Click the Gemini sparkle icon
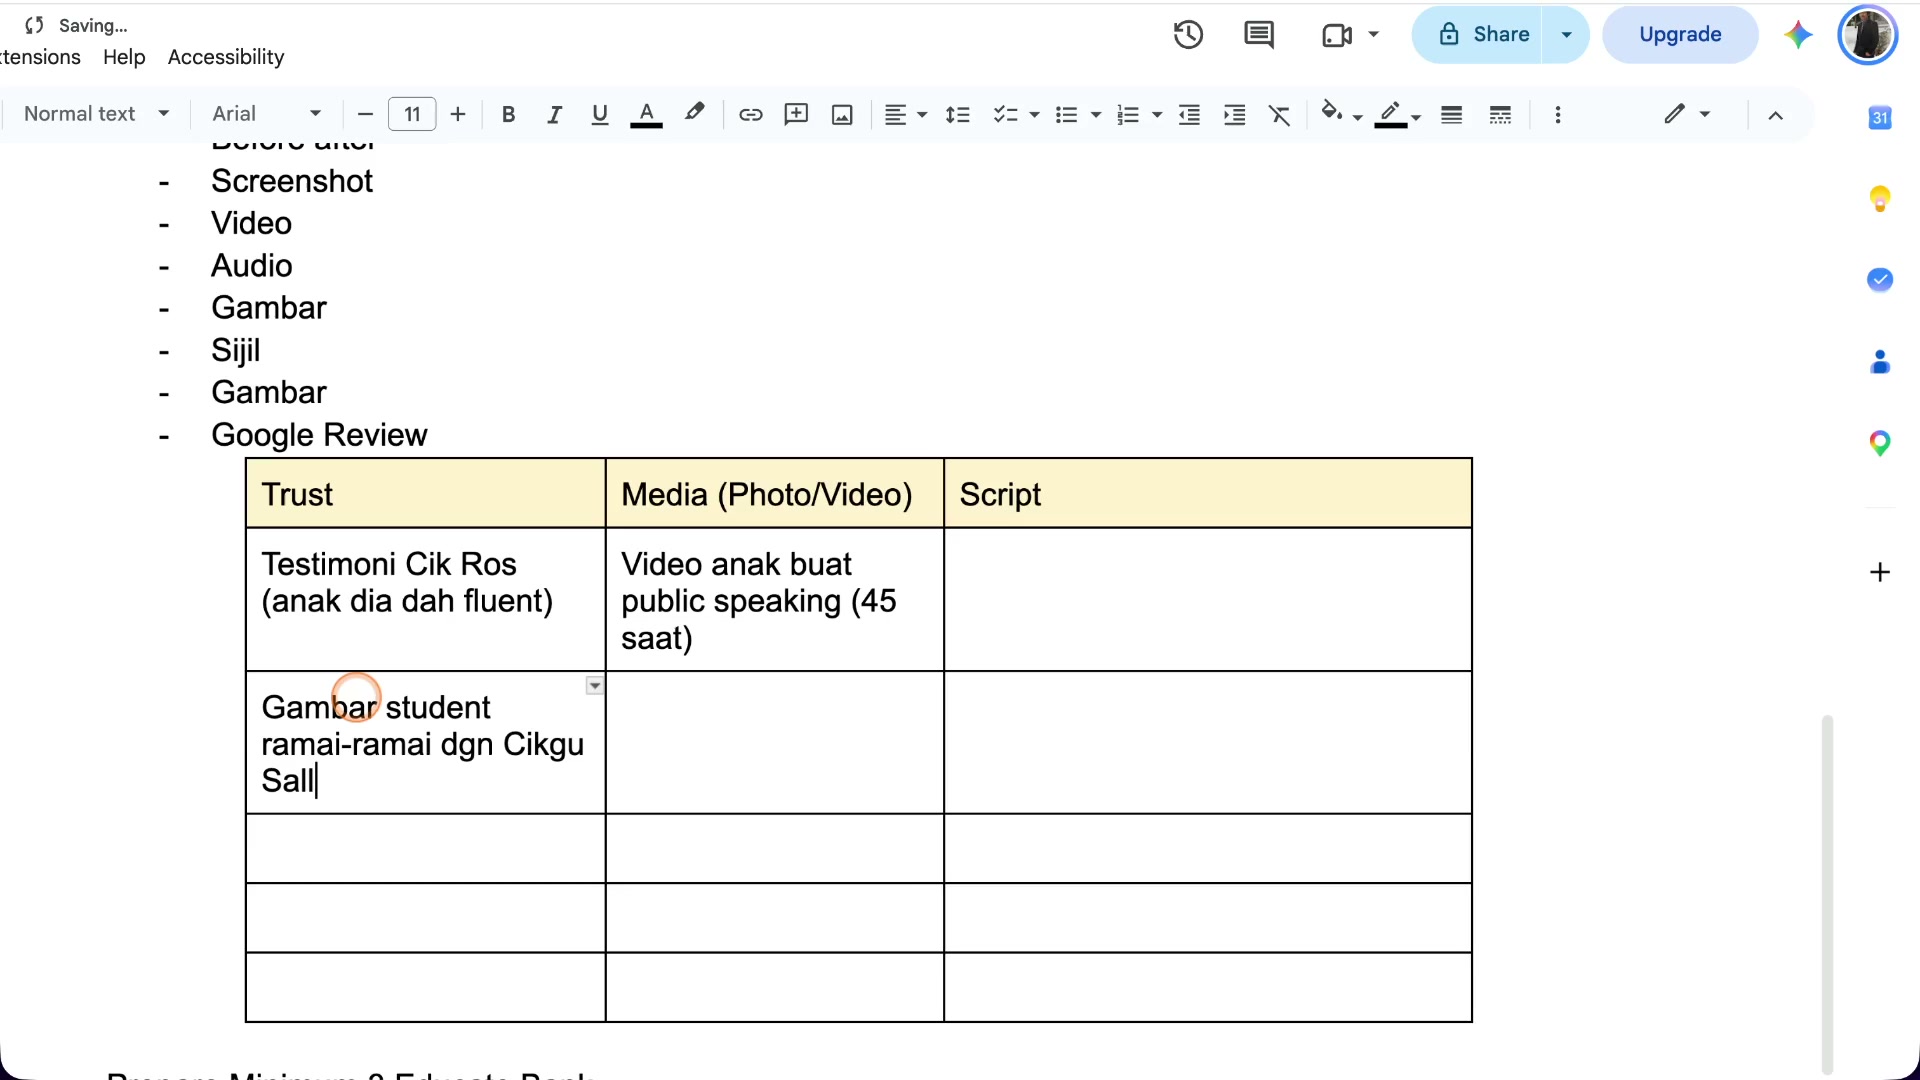This screenshot has height=1080, width=1920. [x=1797, y=35]
